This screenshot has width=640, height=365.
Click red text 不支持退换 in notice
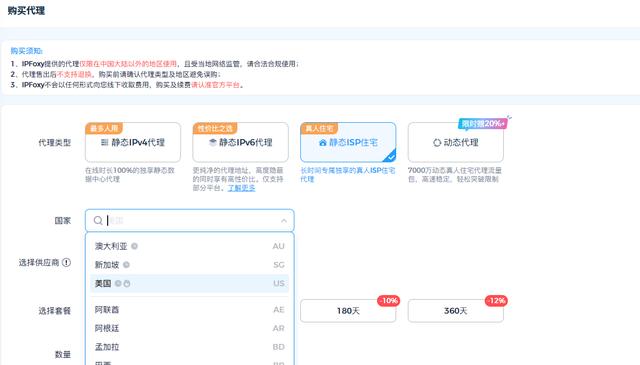coord(74,74)
